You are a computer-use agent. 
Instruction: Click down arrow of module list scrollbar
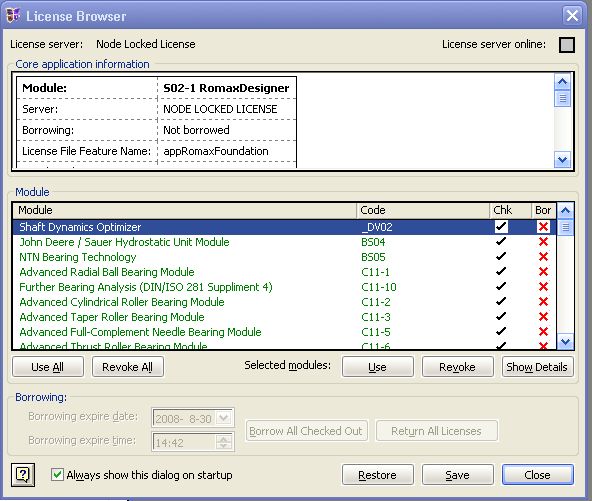point(565,342)
